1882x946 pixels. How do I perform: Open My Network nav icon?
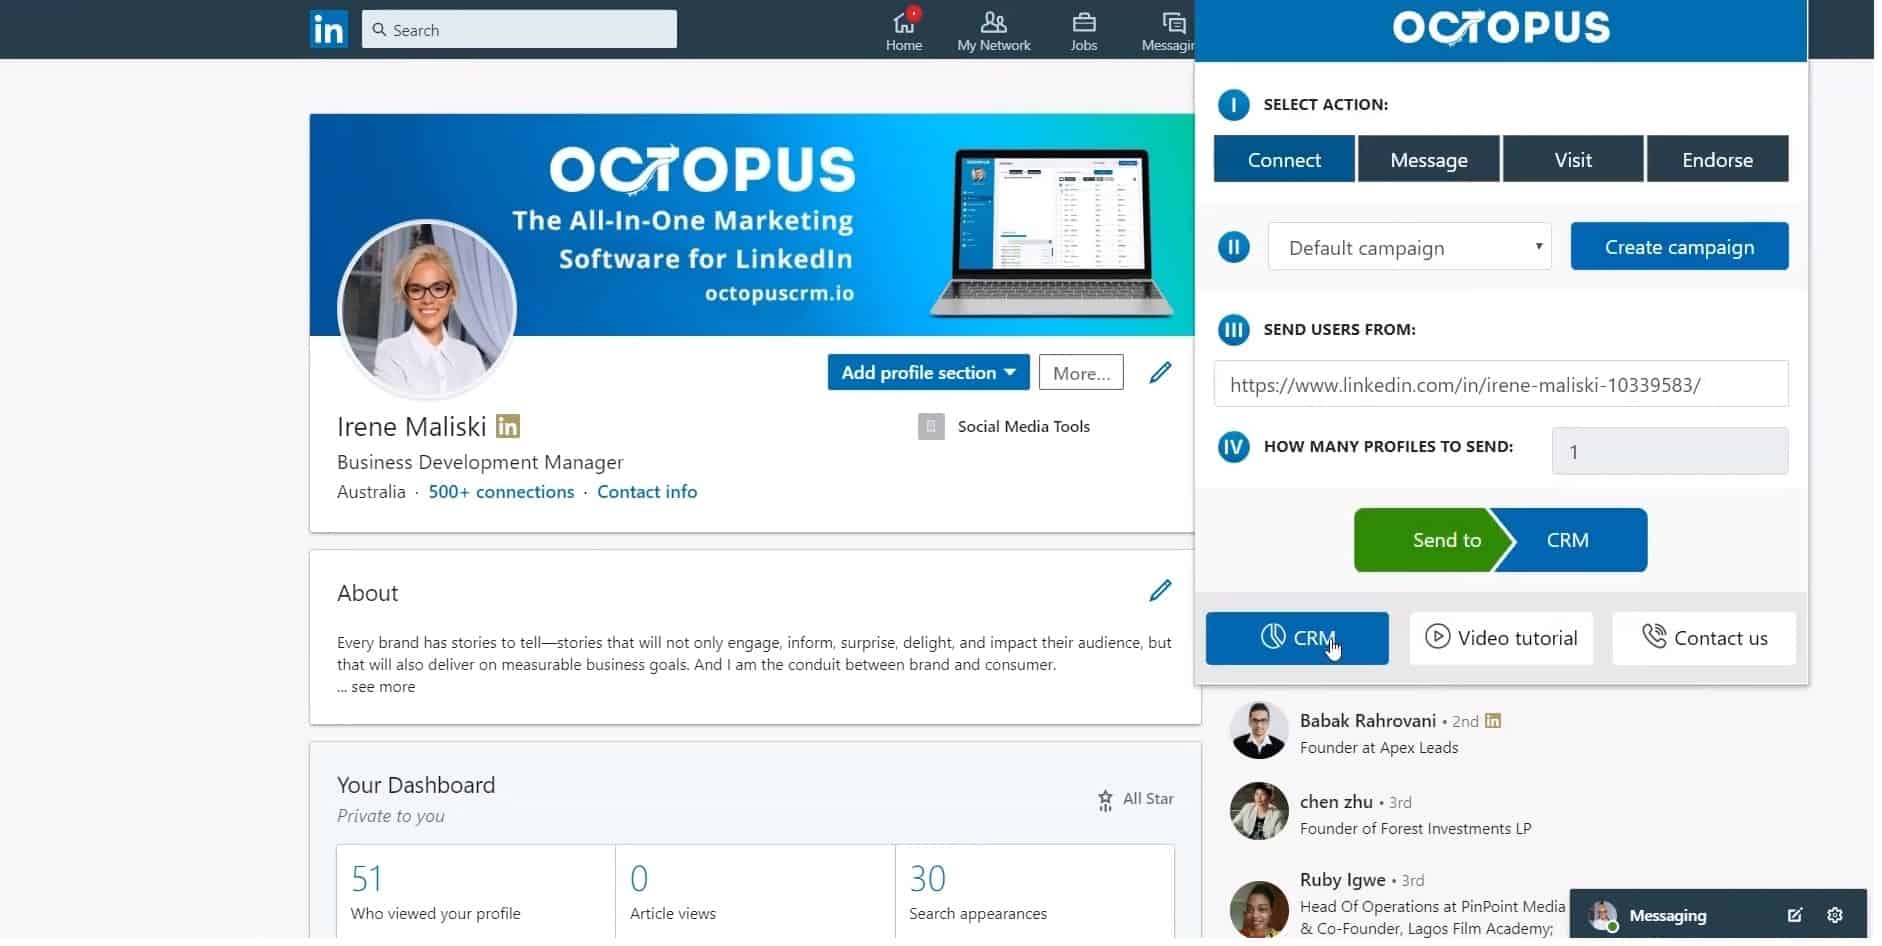pyautogui.click(x=994, y=30)
